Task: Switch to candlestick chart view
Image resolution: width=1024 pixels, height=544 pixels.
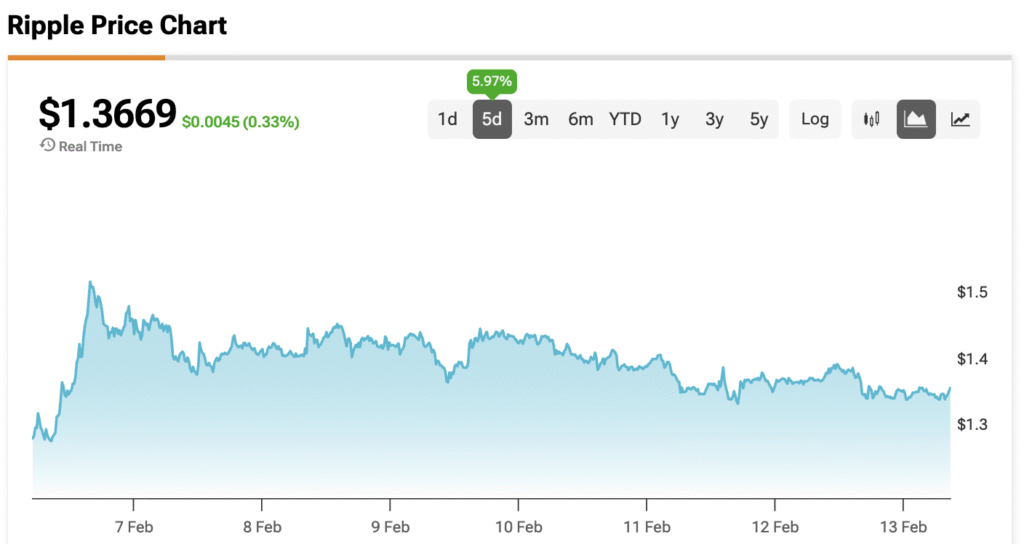Action: click(872, 119)
